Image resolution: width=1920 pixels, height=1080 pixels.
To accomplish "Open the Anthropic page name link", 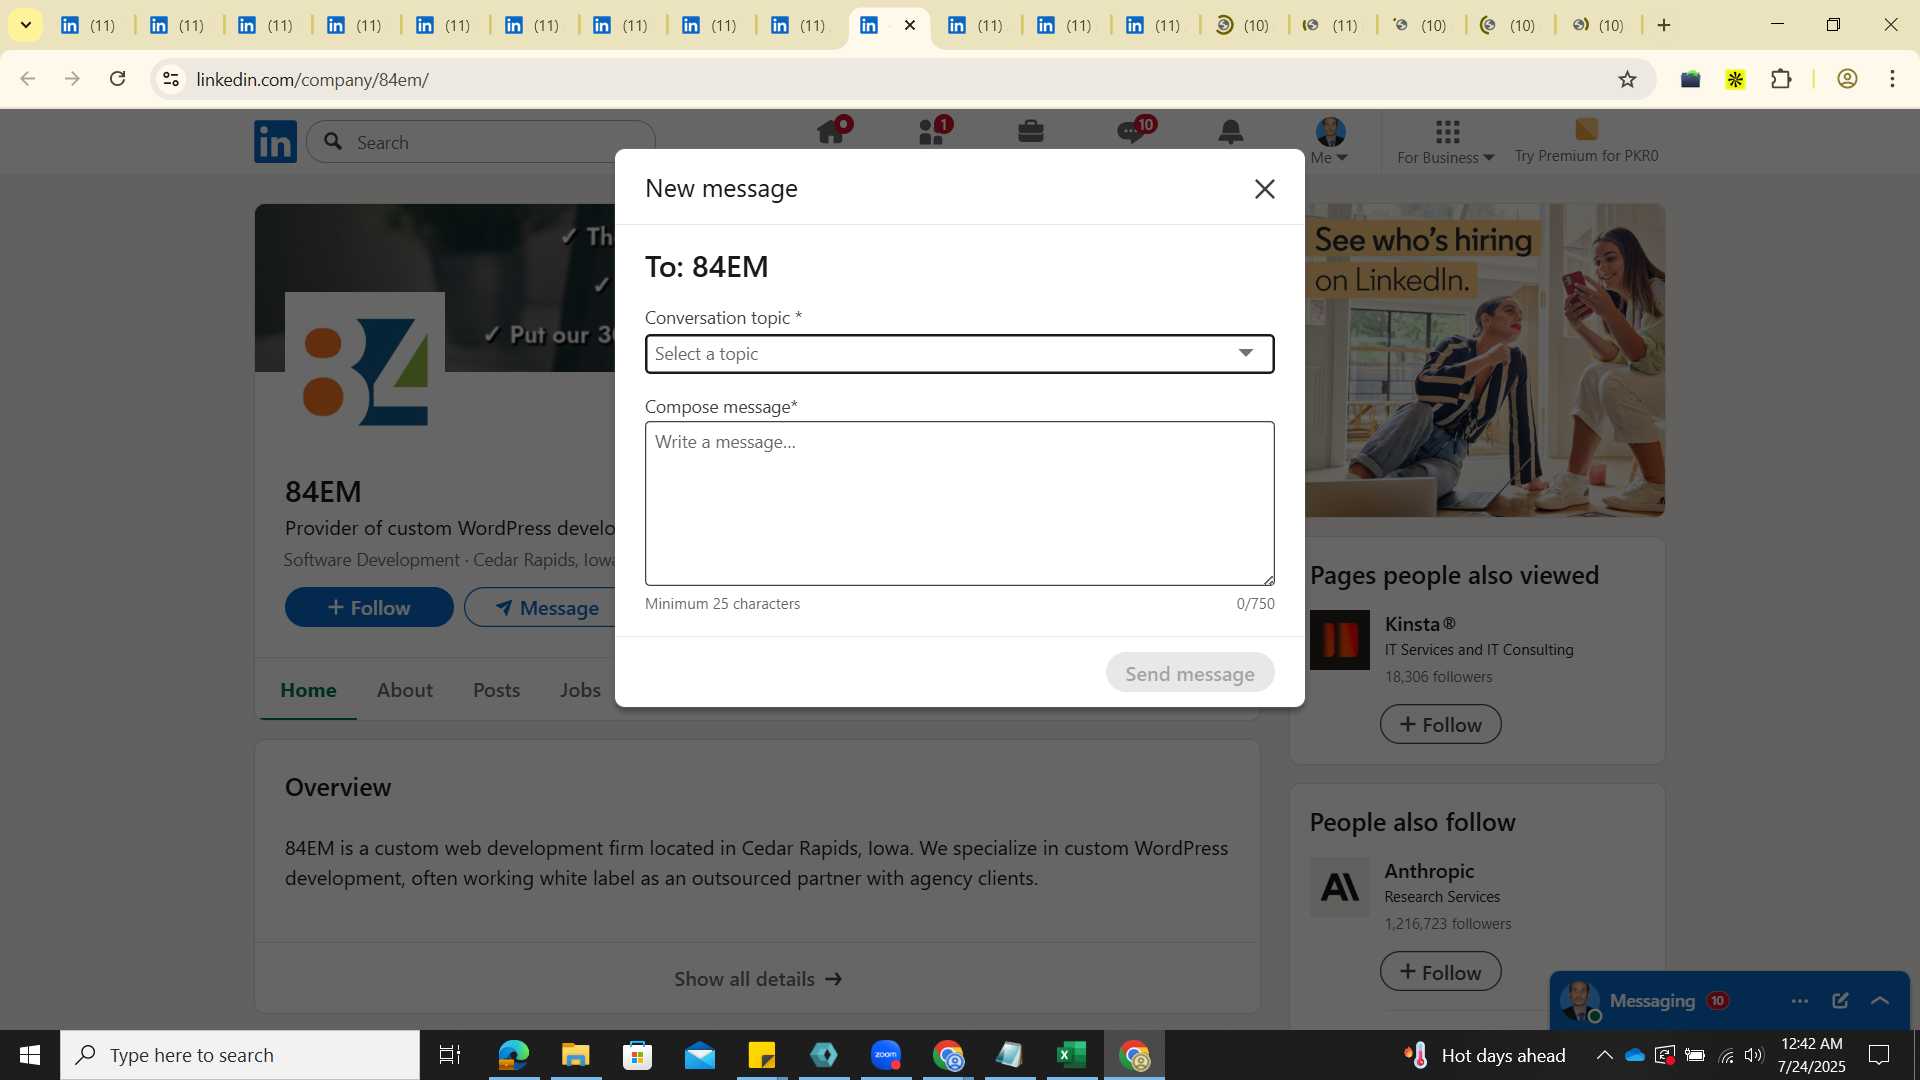I will pyautogui.click(x=1429, y=870).
